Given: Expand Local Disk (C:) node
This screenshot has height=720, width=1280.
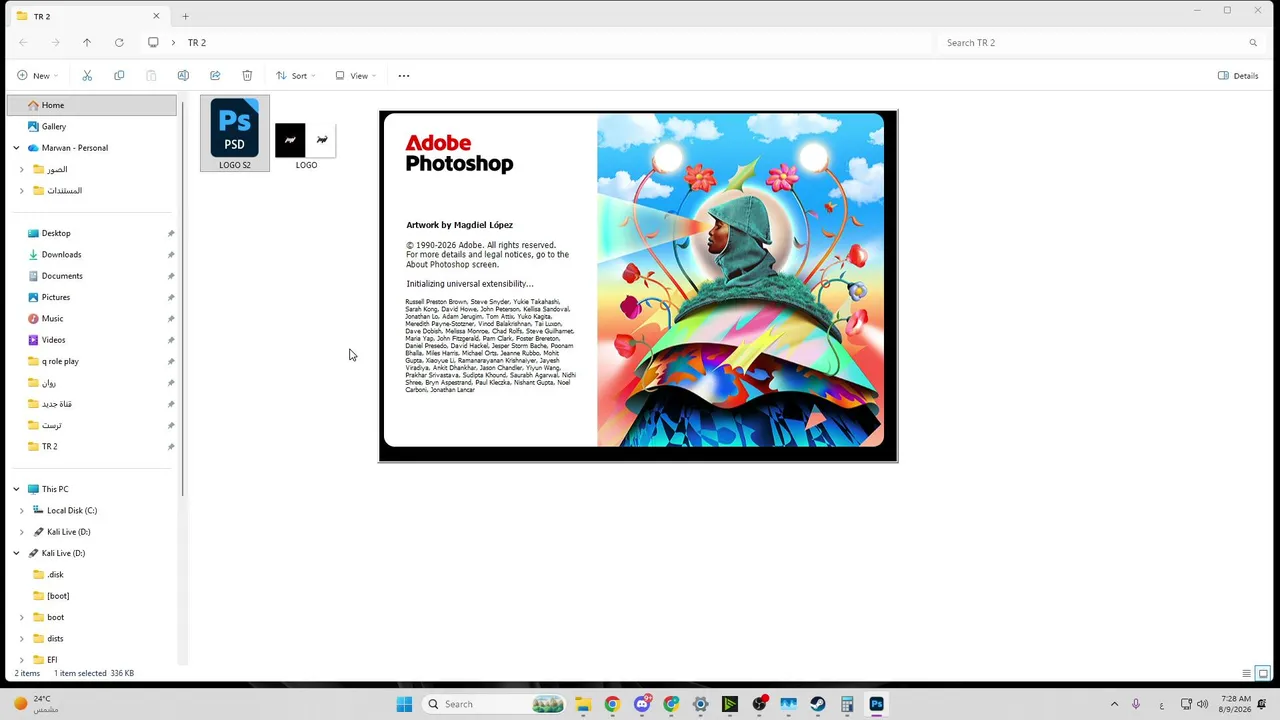Looking at the screenshot, I should click(22, 510).
